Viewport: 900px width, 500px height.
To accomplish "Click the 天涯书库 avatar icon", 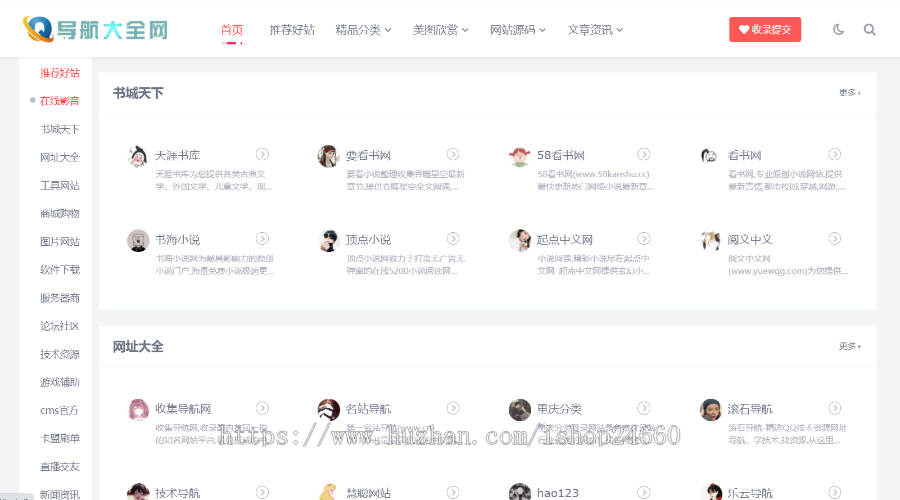I will click(x=138, y=156).
